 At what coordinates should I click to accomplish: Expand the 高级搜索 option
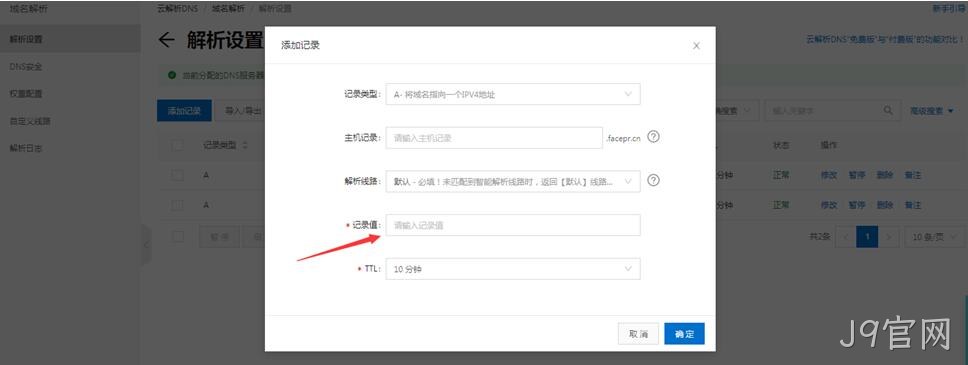(931, 111)
